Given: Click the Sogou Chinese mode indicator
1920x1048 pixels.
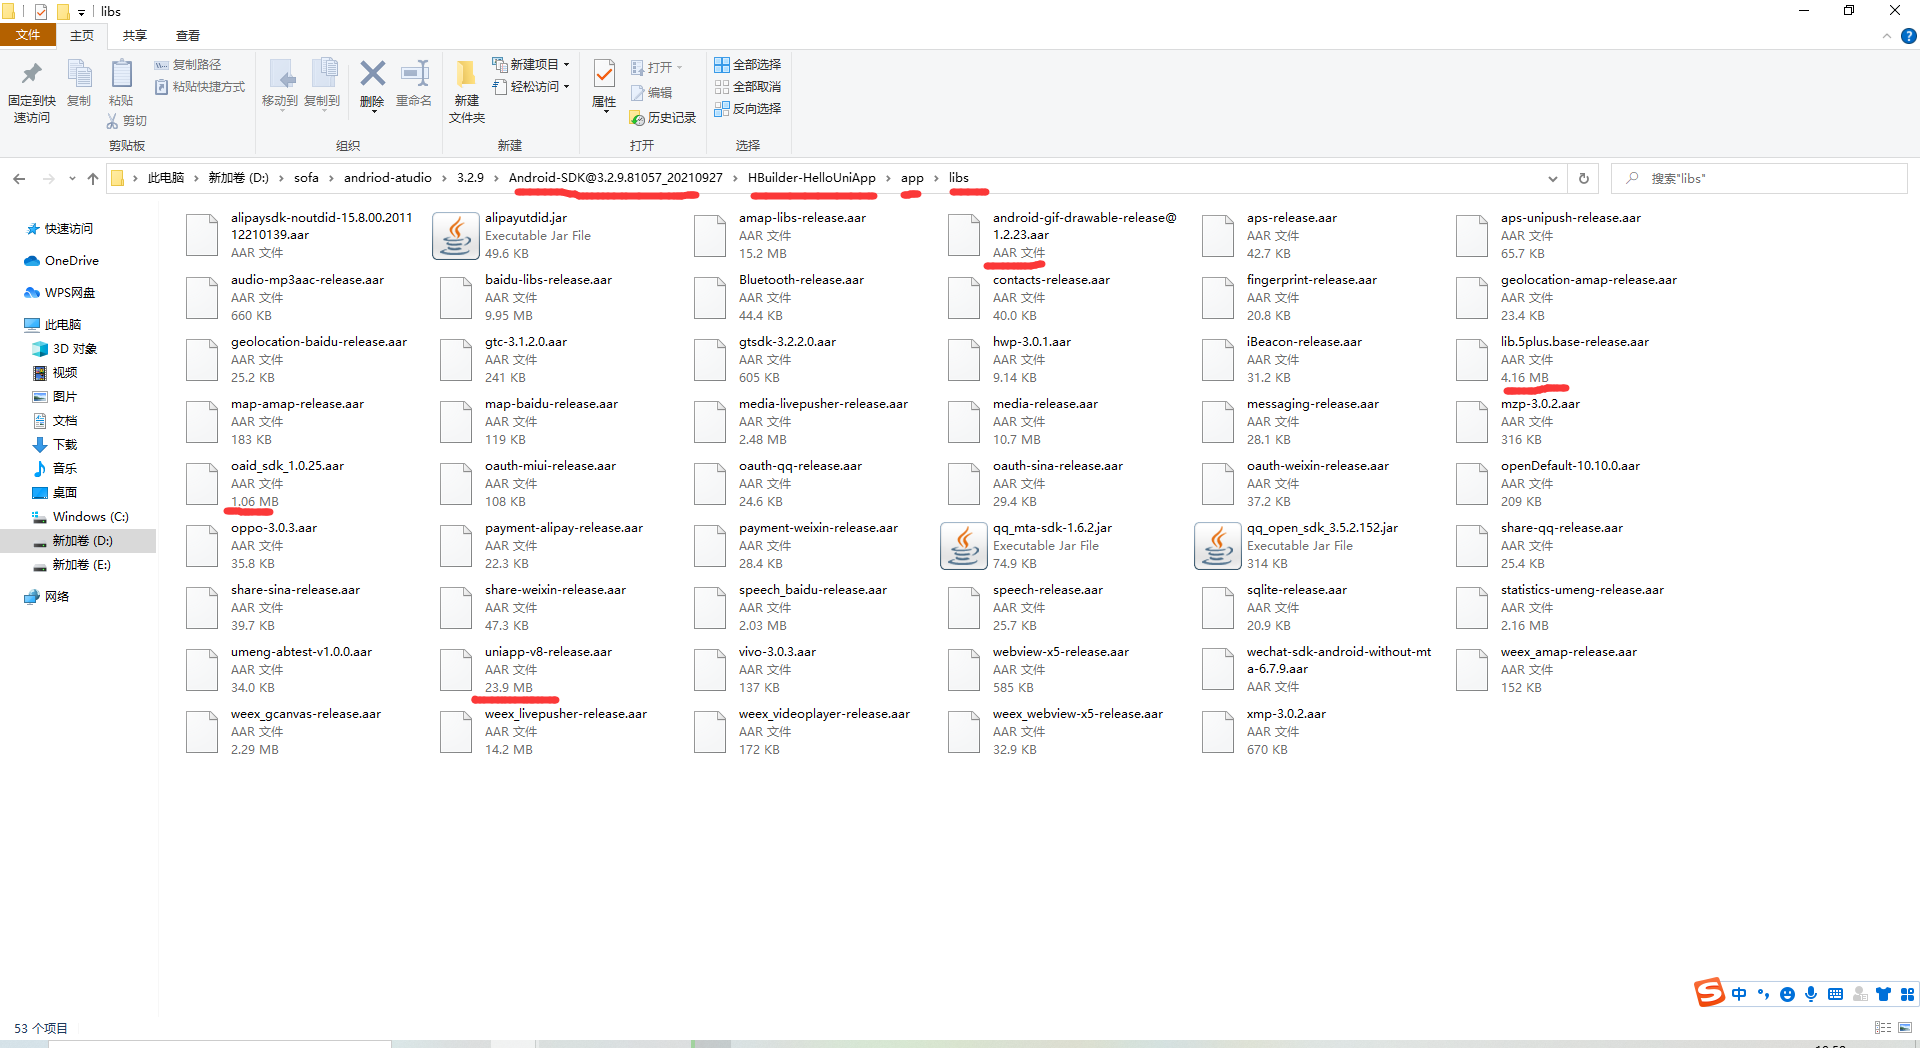Looking at the screenshot, I should coord(1739,994).
